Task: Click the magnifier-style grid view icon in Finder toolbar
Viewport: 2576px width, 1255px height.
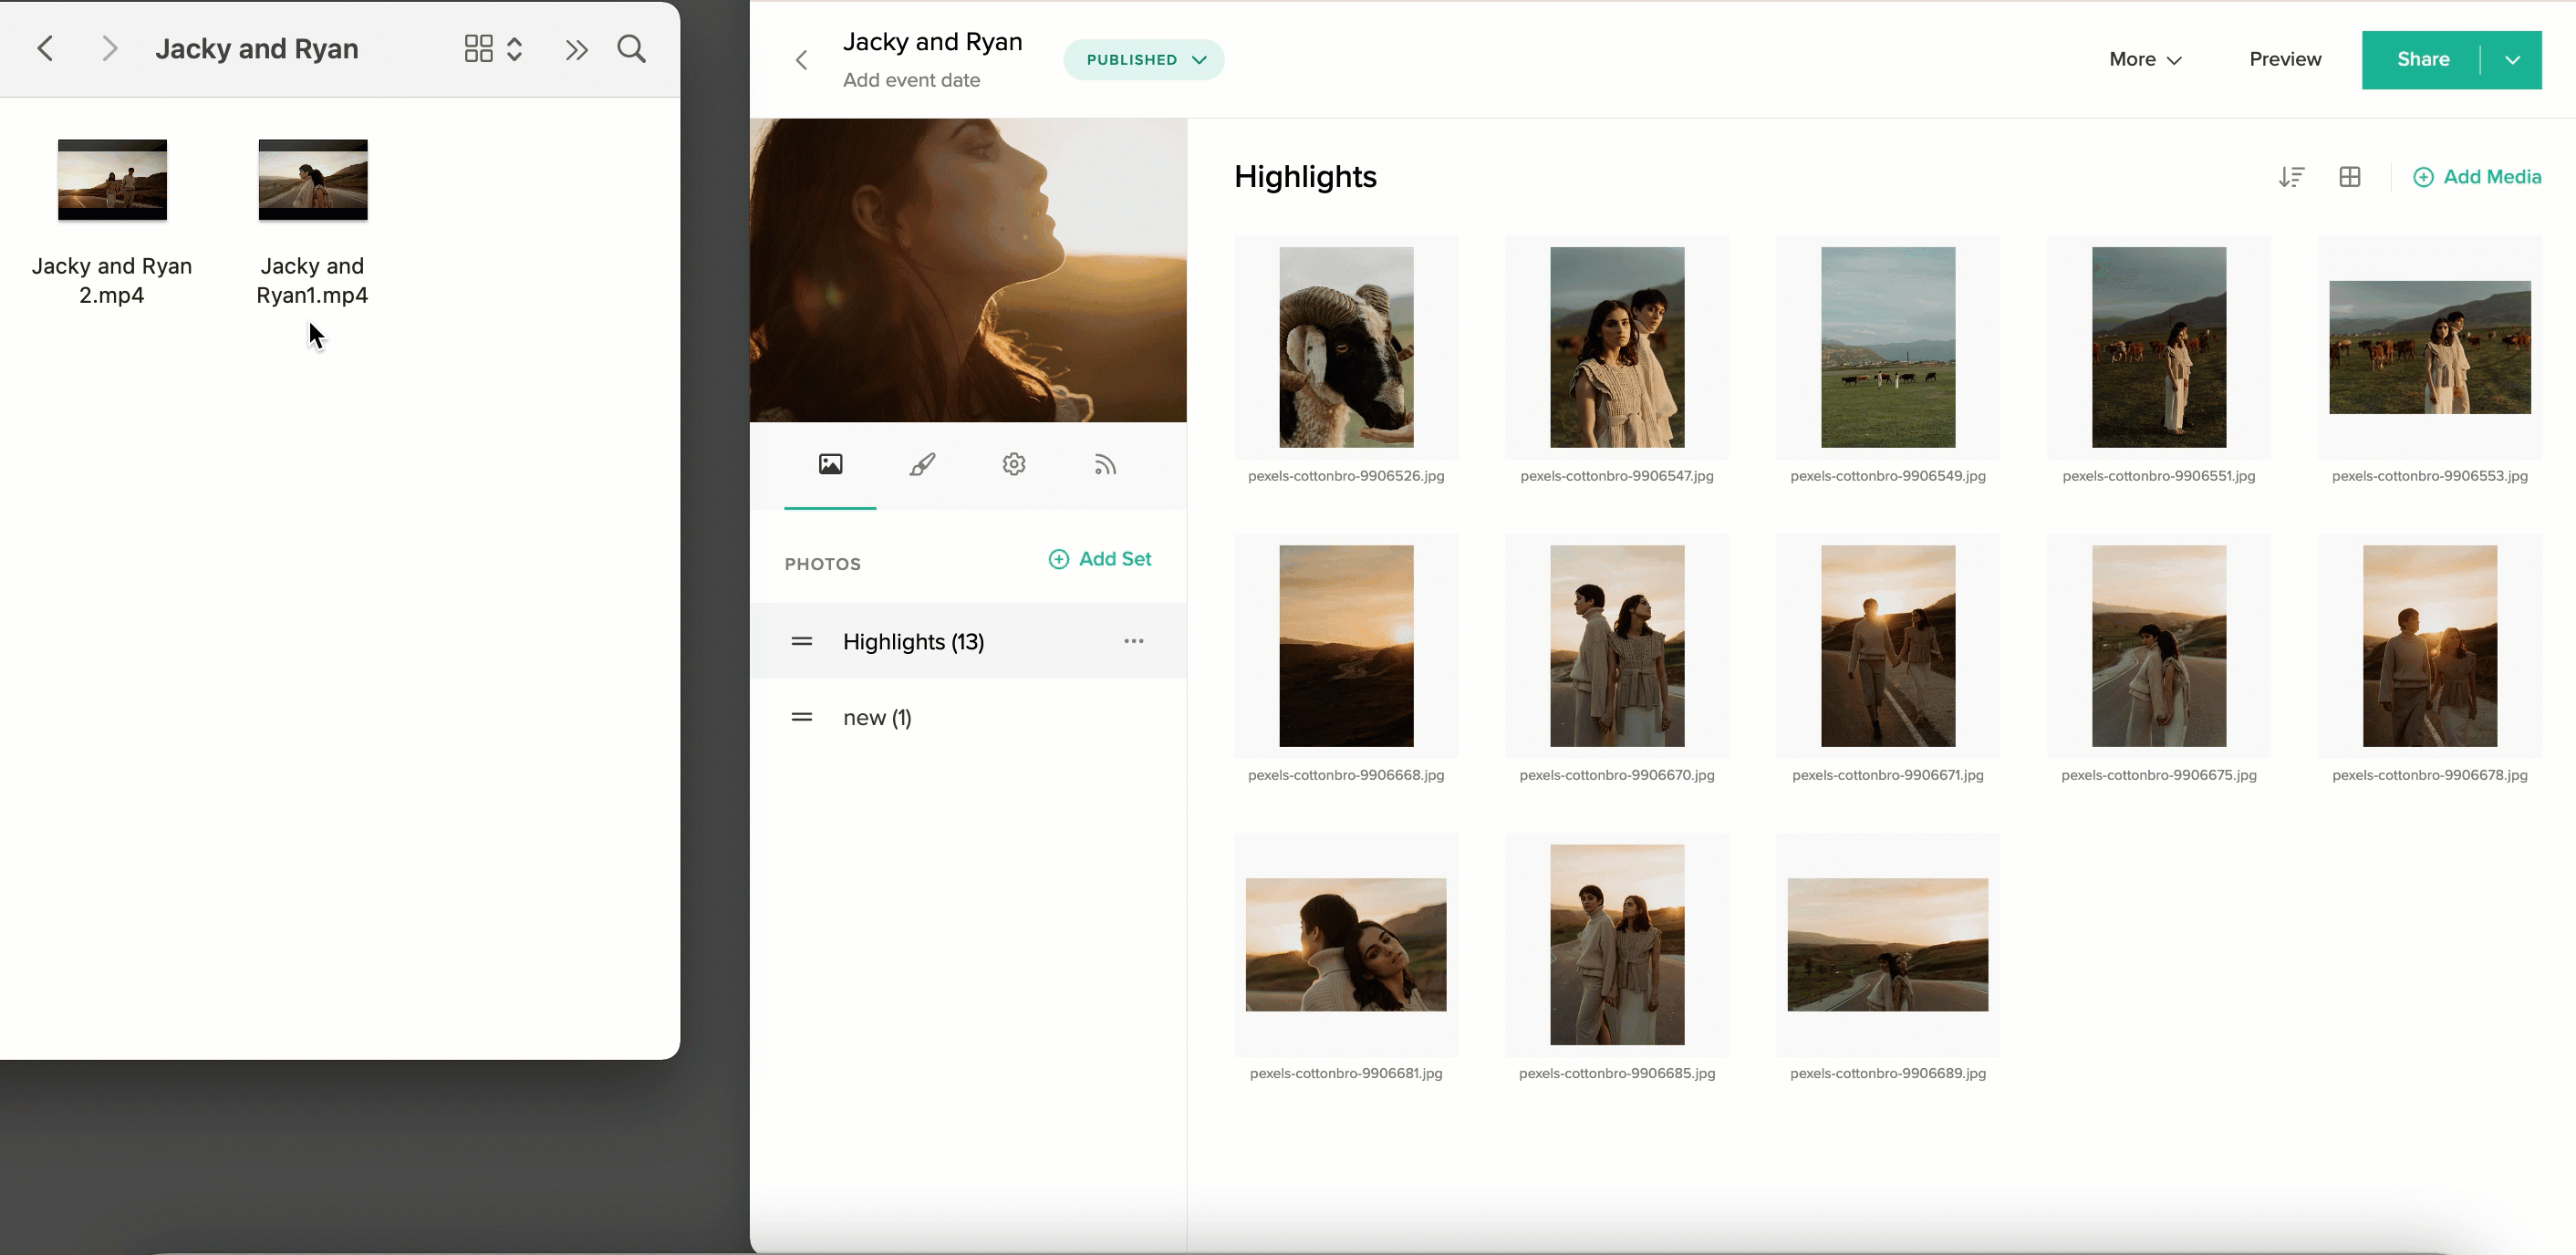Action: 477,47
